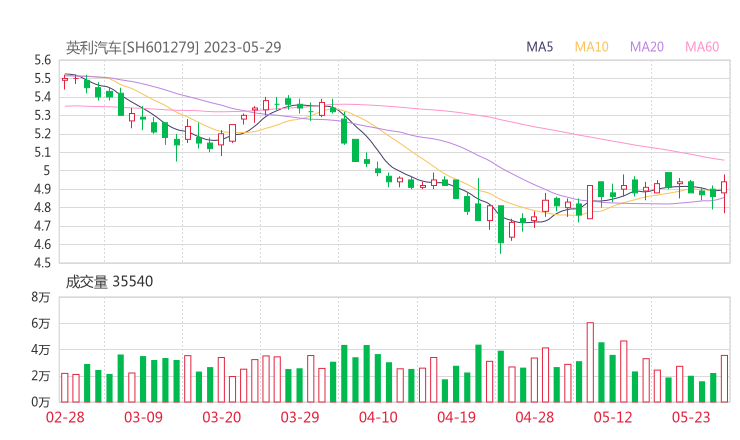The width and height of the screenshot is (740, 440).
Task: Click the 03-20 date axis label
Action: (x=222, y=417)
